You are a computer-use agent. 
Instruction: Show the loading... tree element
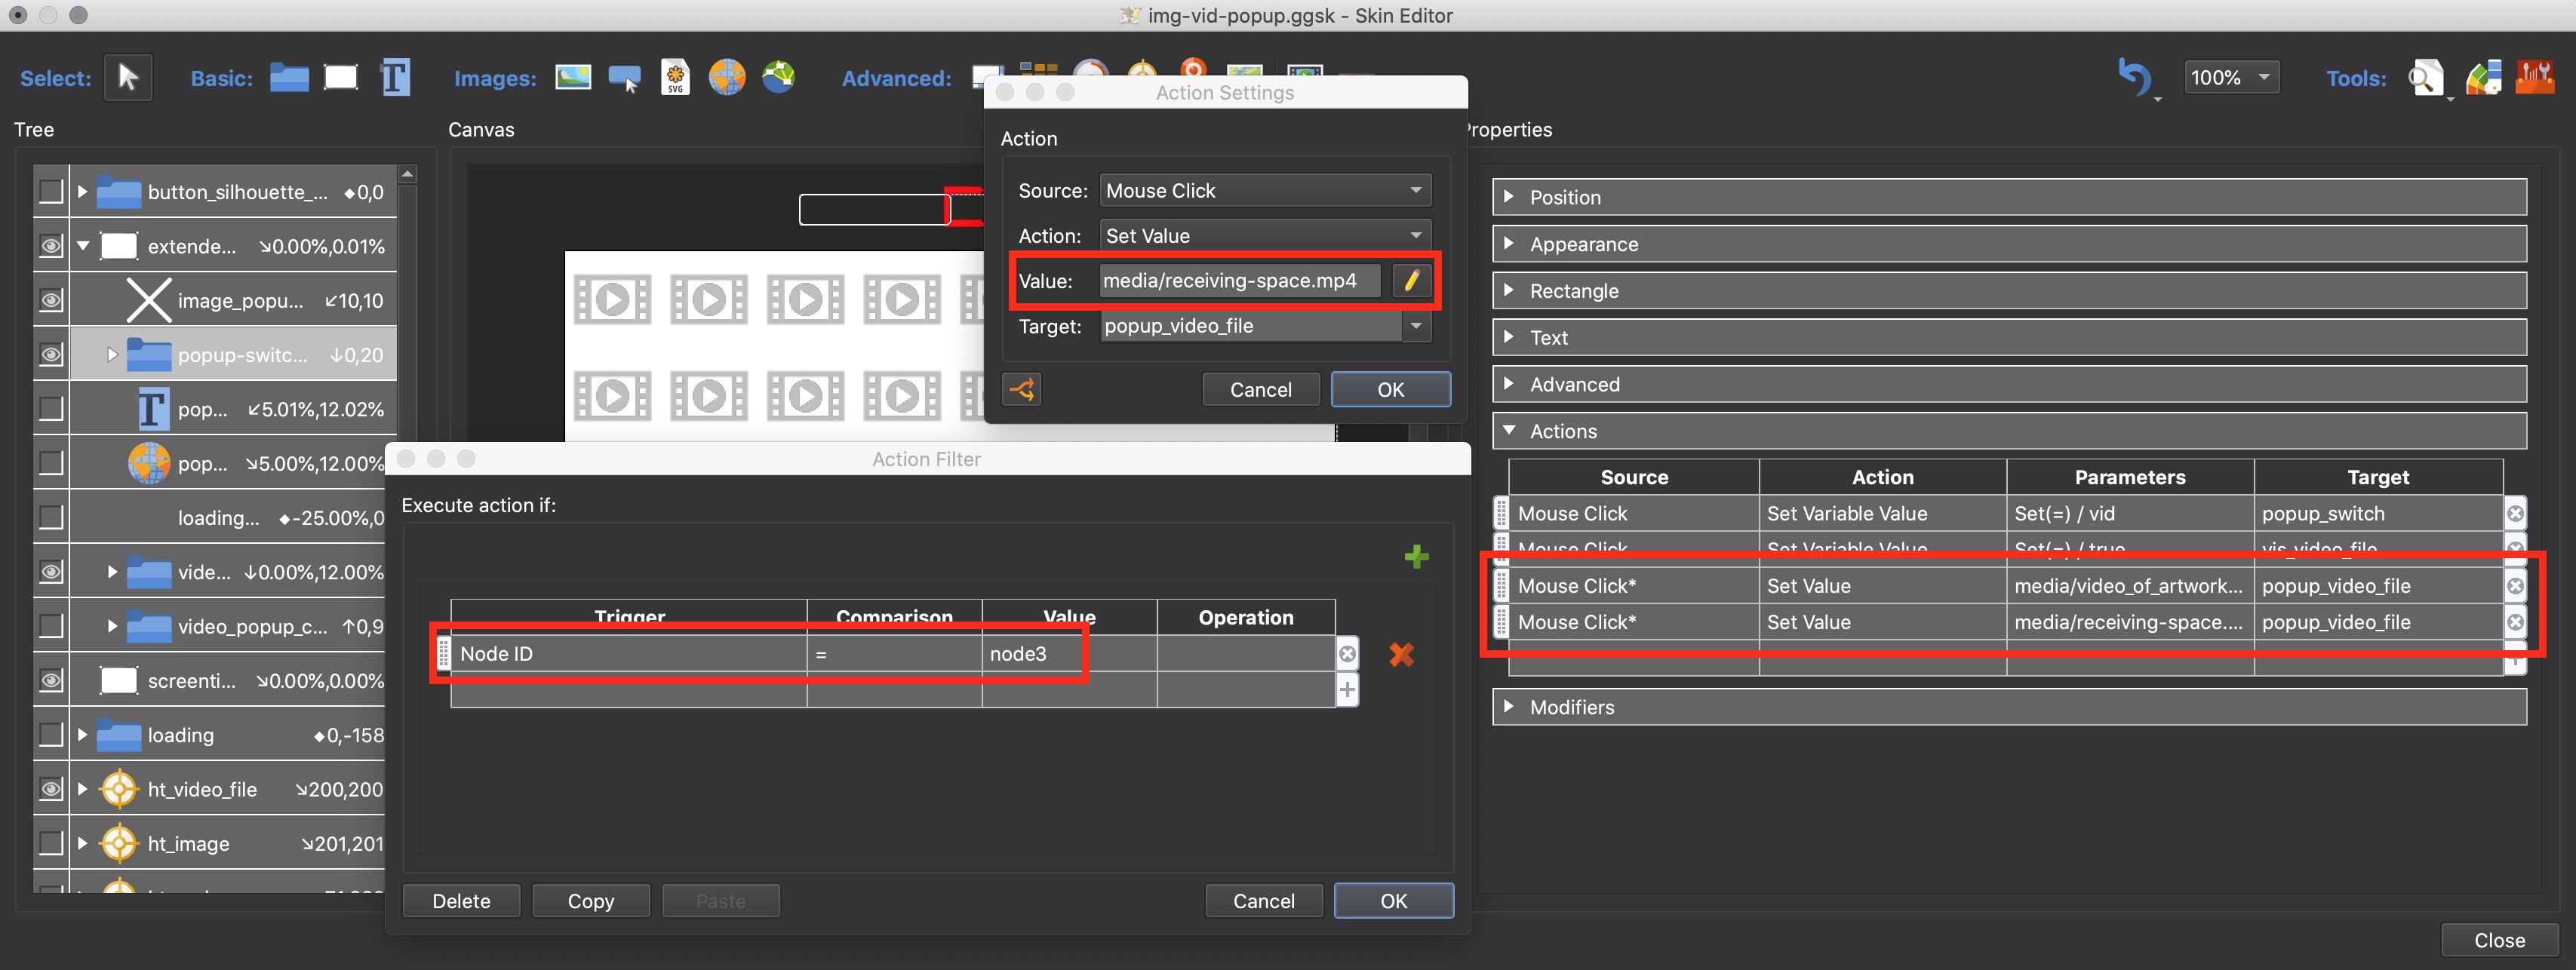coord(50,517)
